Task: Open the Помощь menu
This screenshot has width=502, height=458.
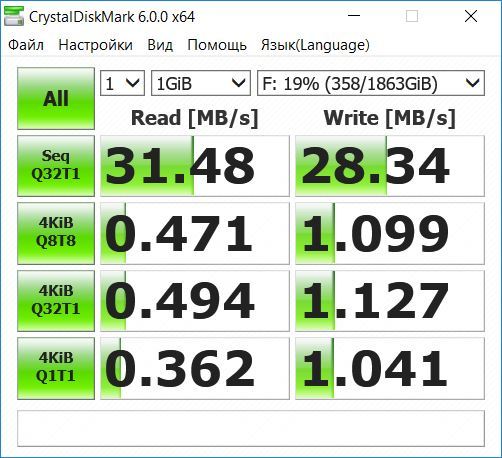Action: tap(217, 45)
